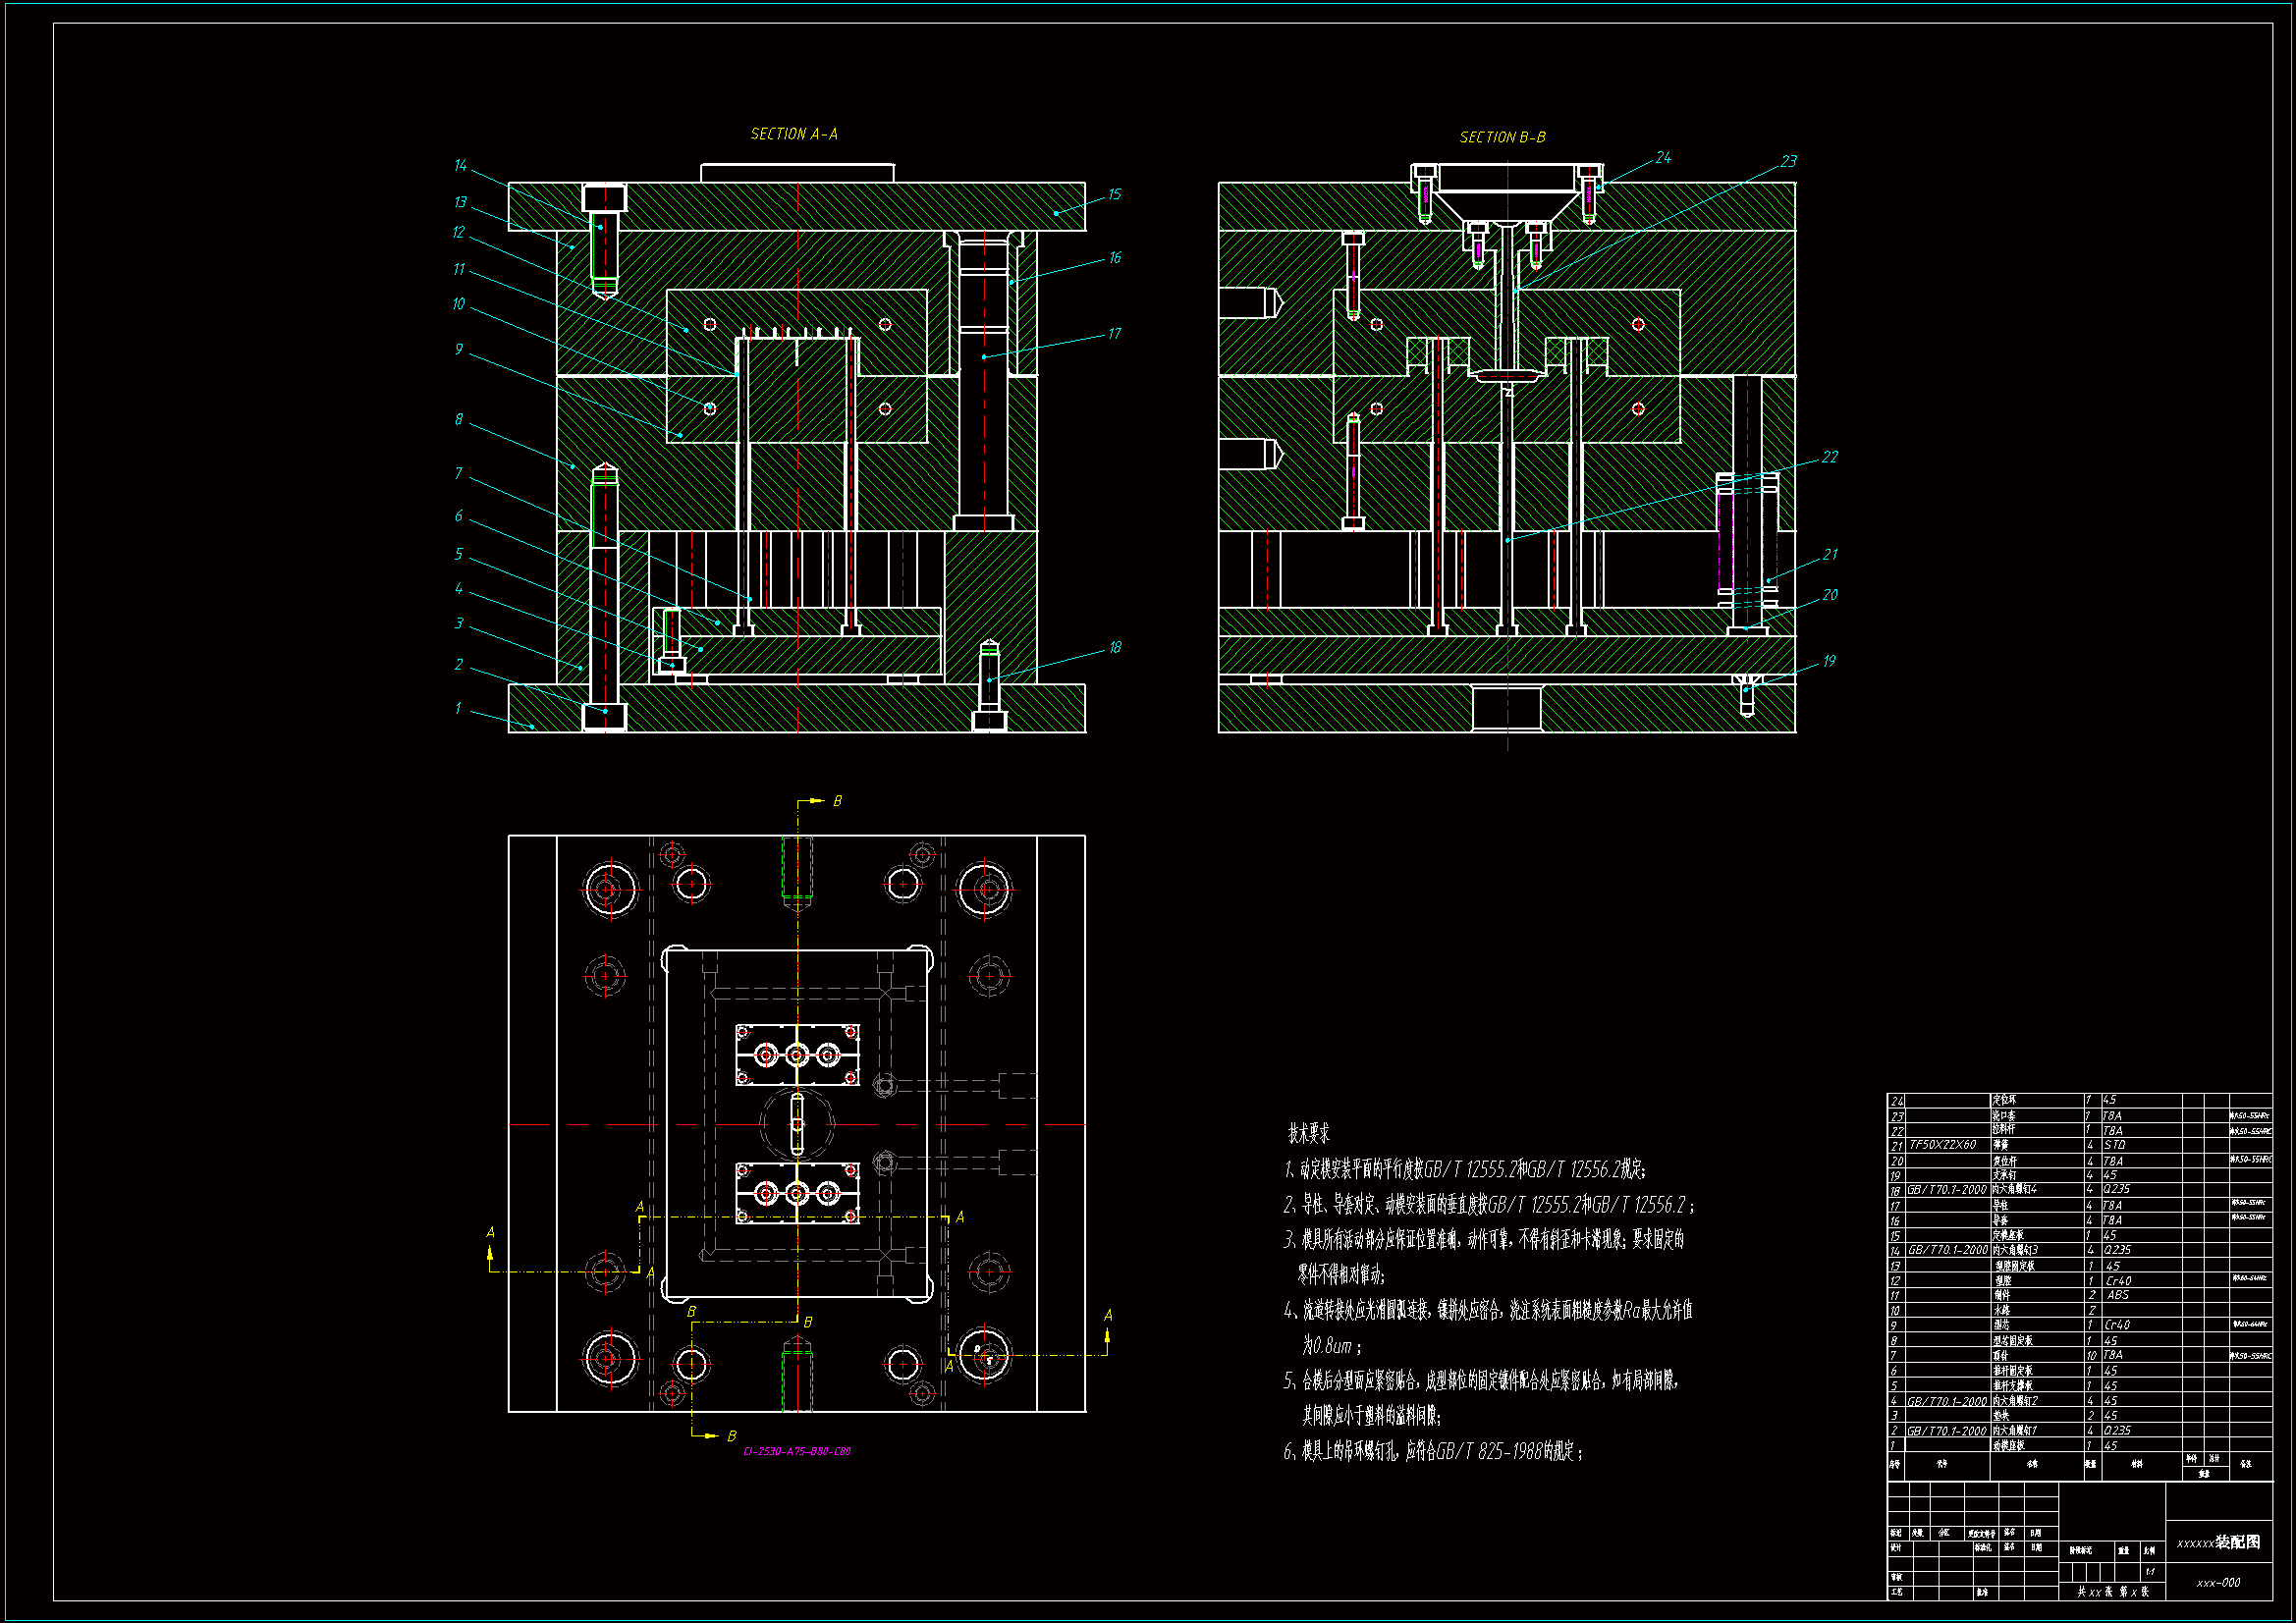2296x1623 pixels.
Task: Select part callout number 14
Action: pyautogui.click(x=460, y=165)
